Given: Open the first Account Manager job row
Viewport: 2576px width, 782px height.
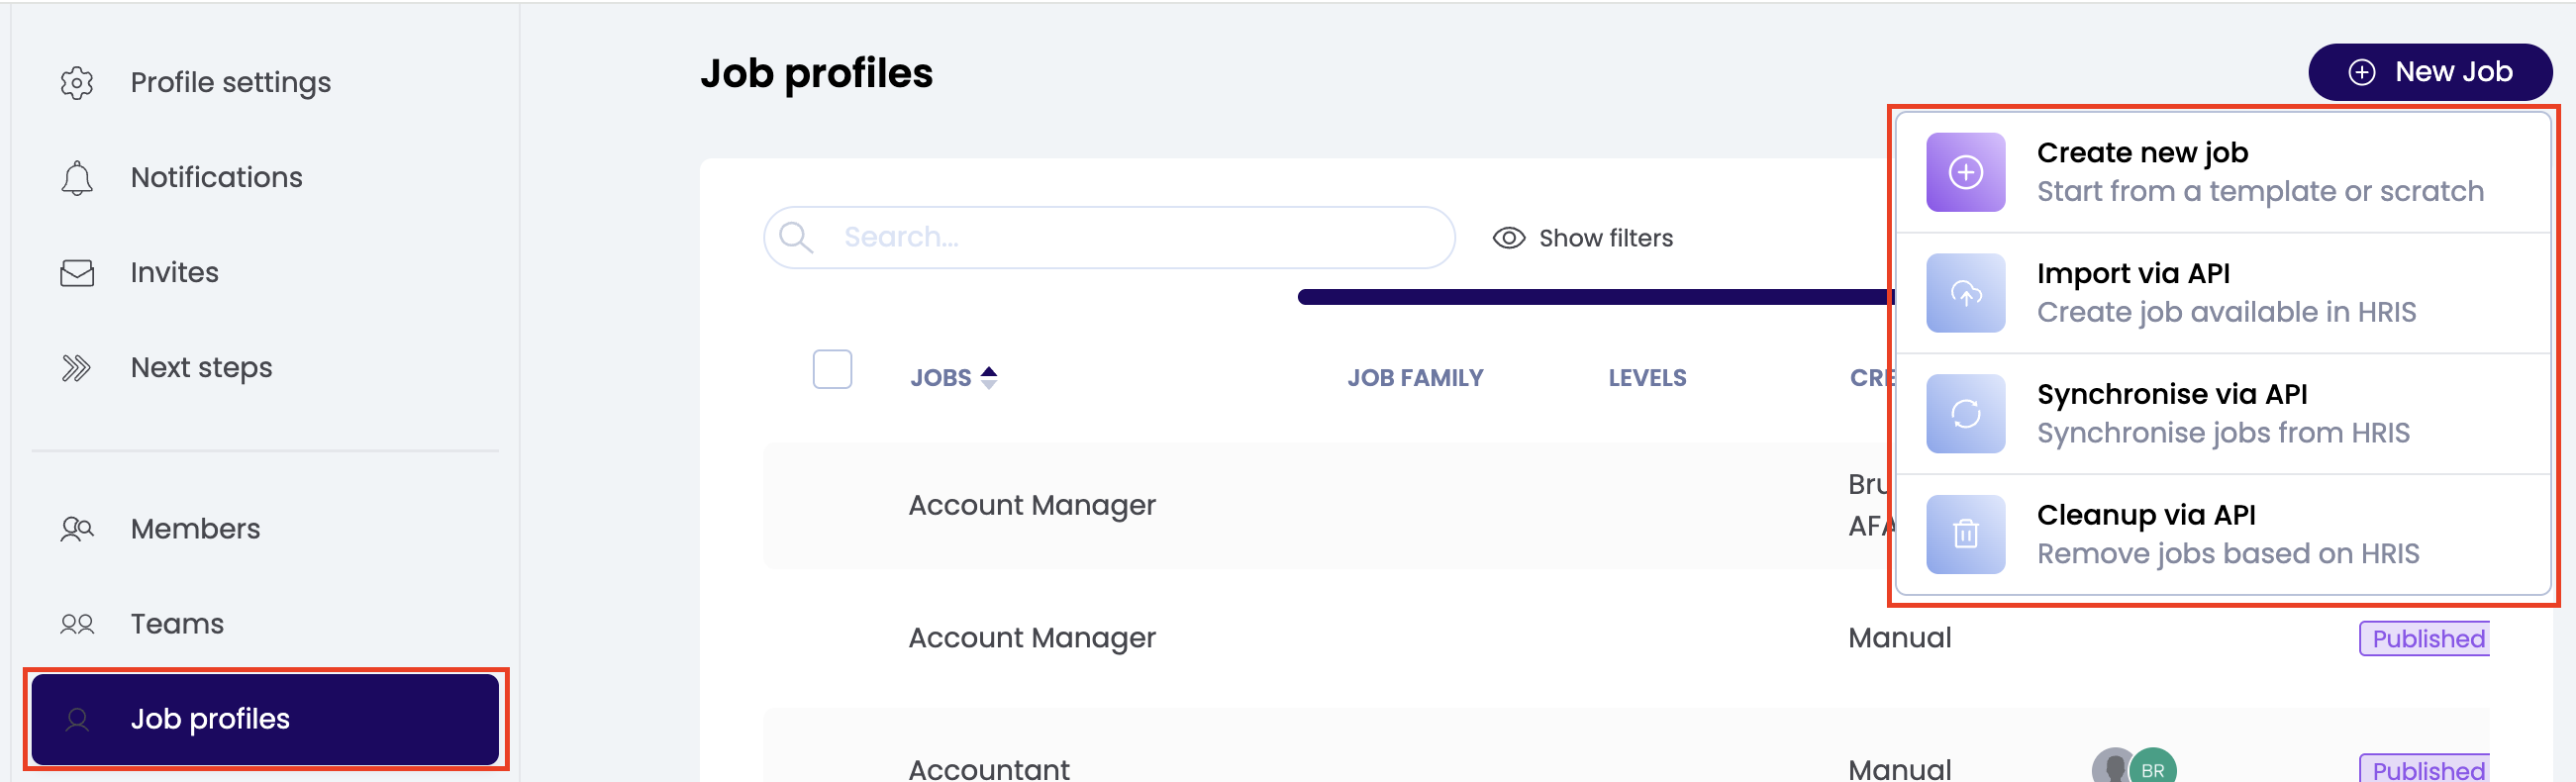Looking at the screenshot, I should (x=1031, y=505).
